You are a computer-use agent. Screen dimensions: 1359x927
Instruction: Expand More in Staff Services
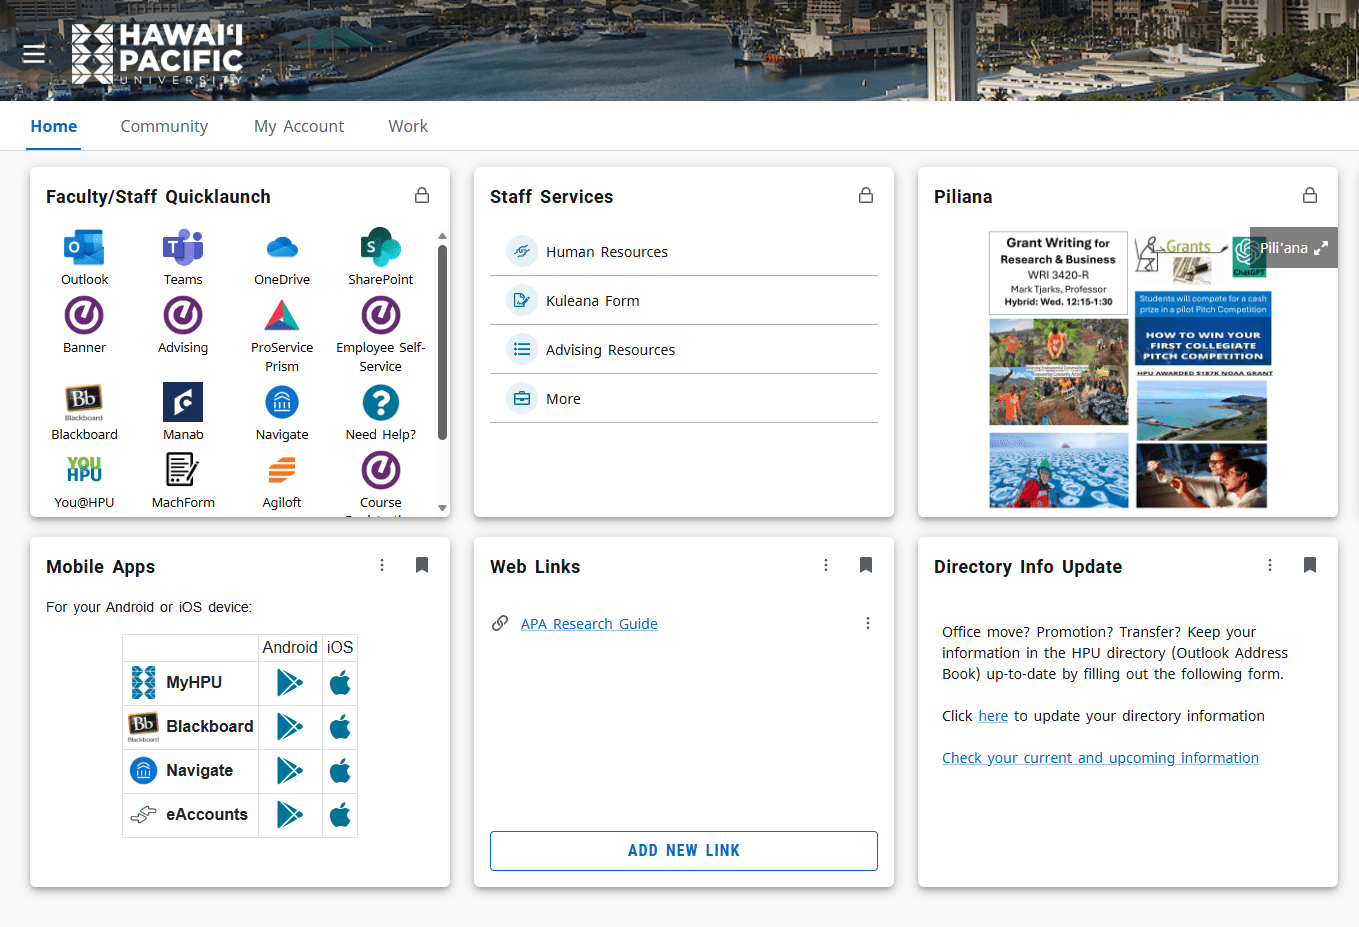coord(684,399)
